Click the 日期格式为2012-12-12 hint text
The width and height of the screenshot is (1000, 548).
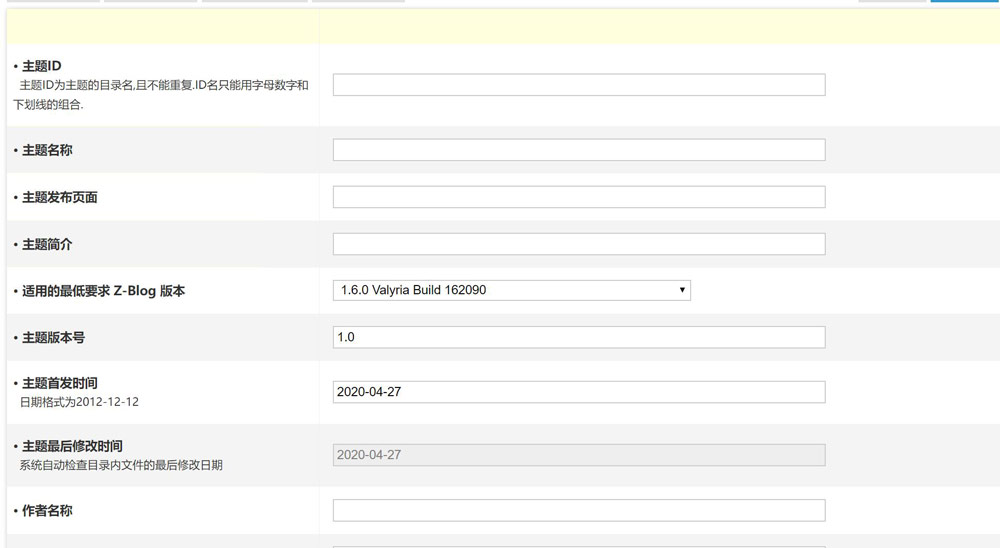(x=79, y=402)
